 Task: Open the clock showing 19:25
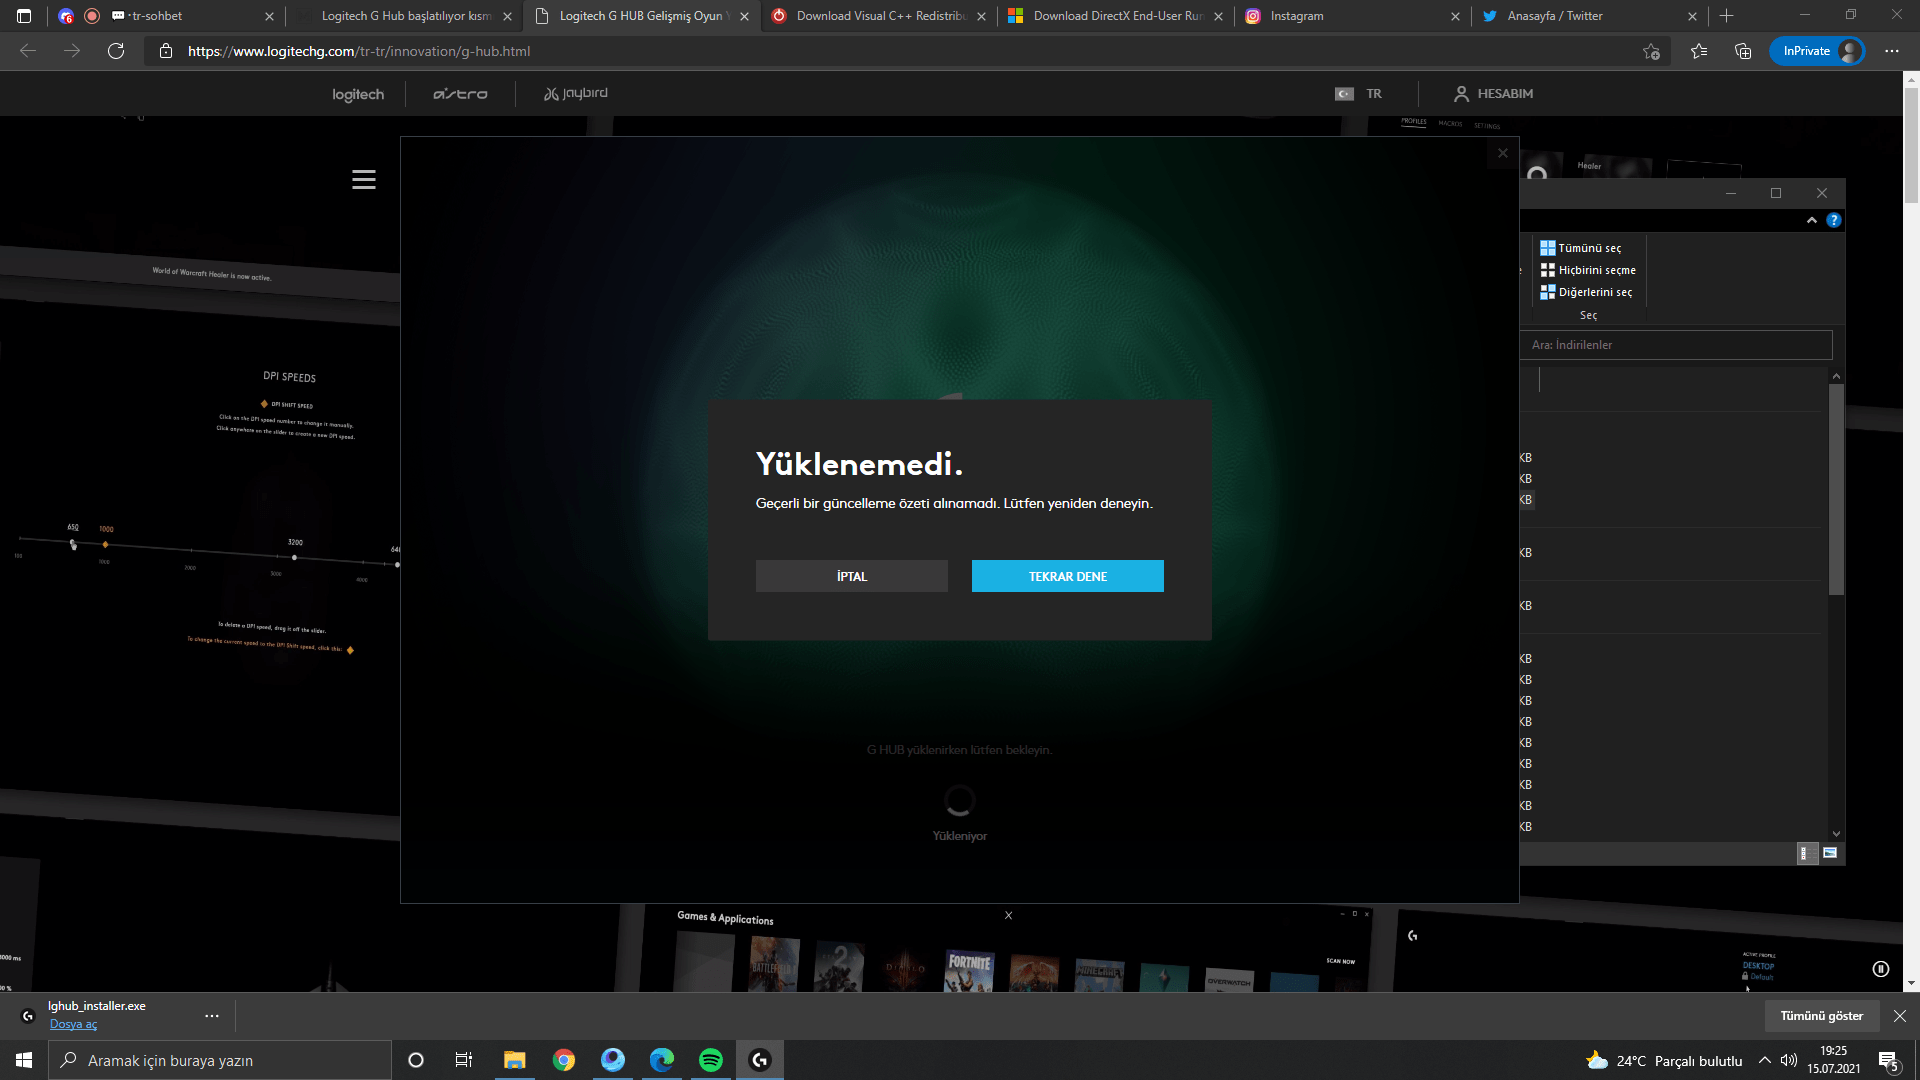tap(1834, 1060)
